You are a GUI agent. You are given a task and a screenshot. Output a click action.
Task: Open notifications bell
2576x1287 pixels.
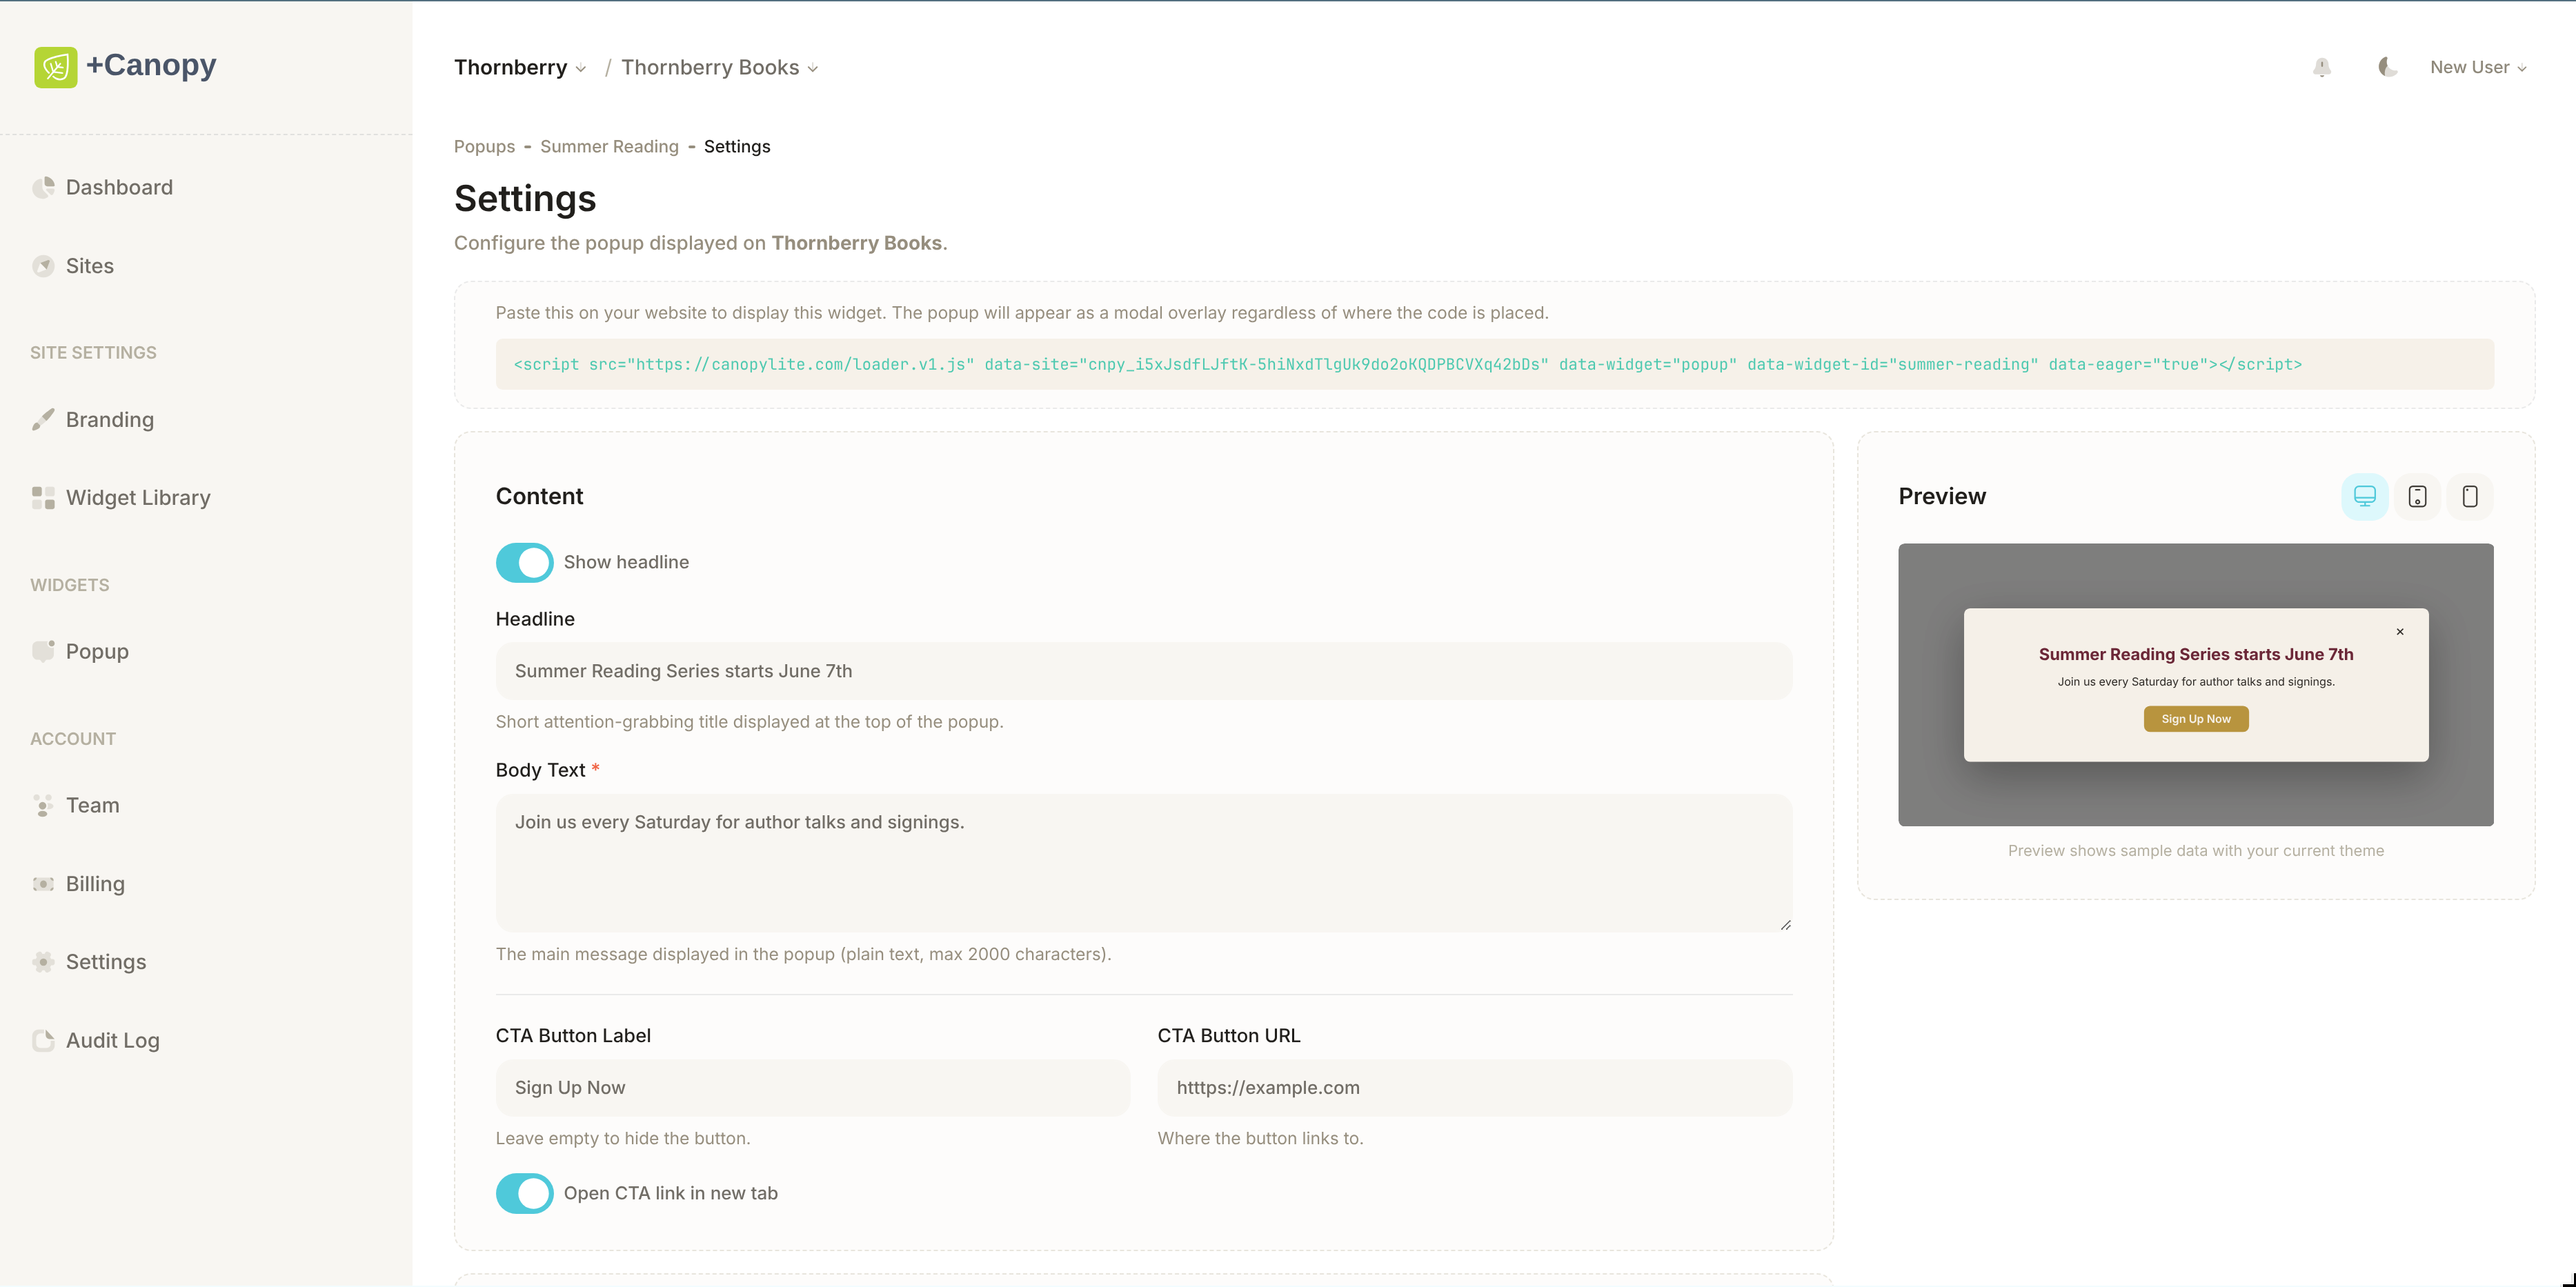pos(2322,67)
